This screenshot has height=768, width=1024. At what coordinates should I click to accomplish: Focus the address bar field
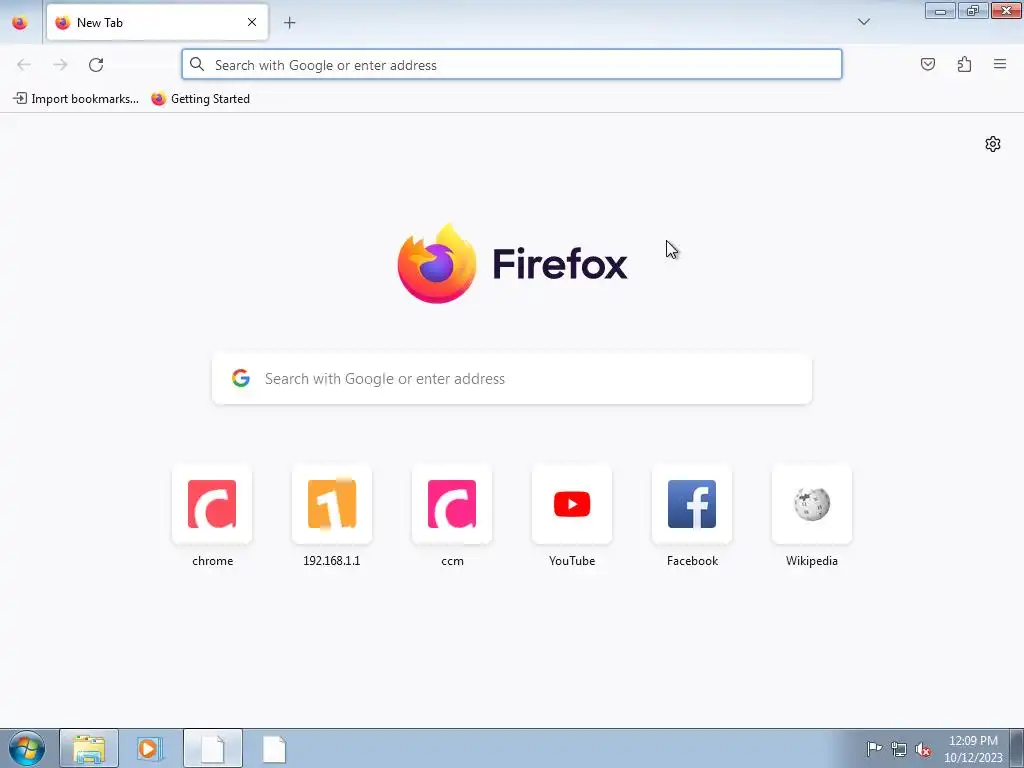pos(512,65)
